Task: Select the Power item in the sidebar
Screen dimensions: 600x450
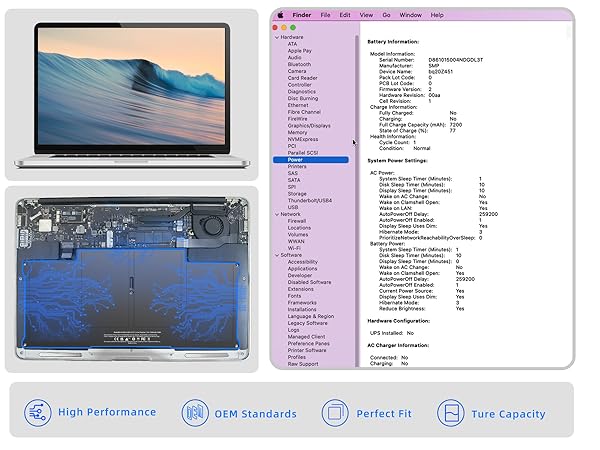Action: (x=295, y=159)
